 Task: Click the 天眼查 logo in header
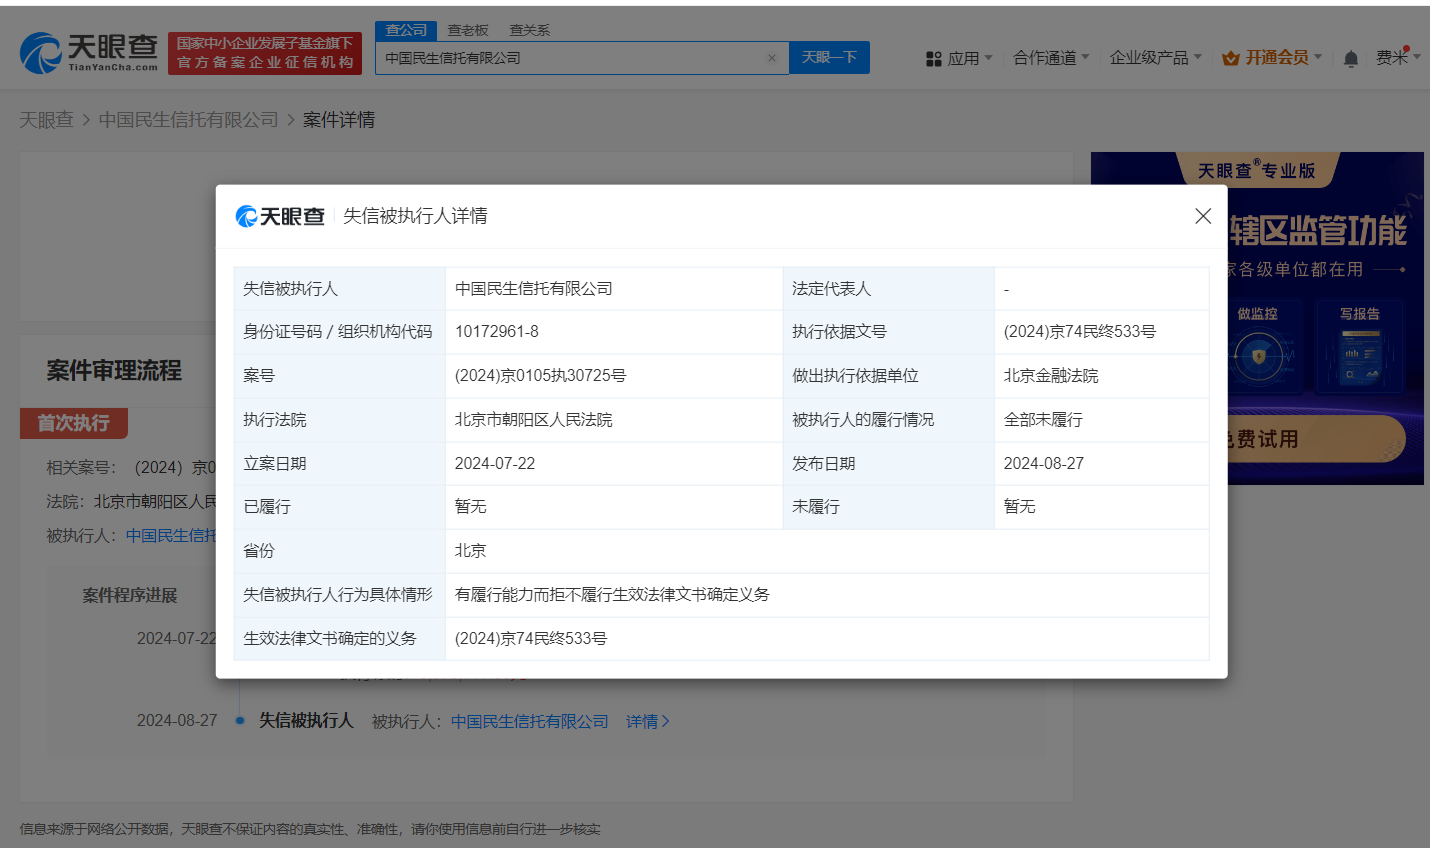(89, 53)
